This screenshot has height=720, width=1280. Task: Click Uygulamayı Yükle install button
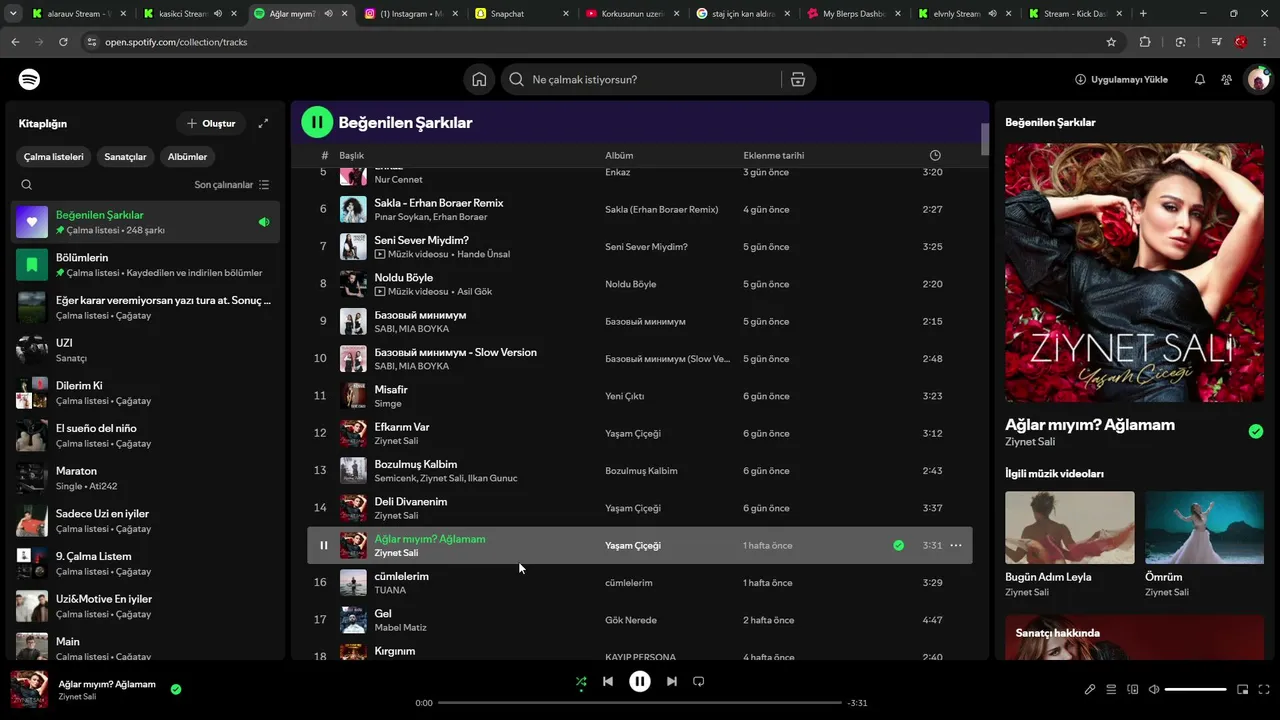[1121, 80]
